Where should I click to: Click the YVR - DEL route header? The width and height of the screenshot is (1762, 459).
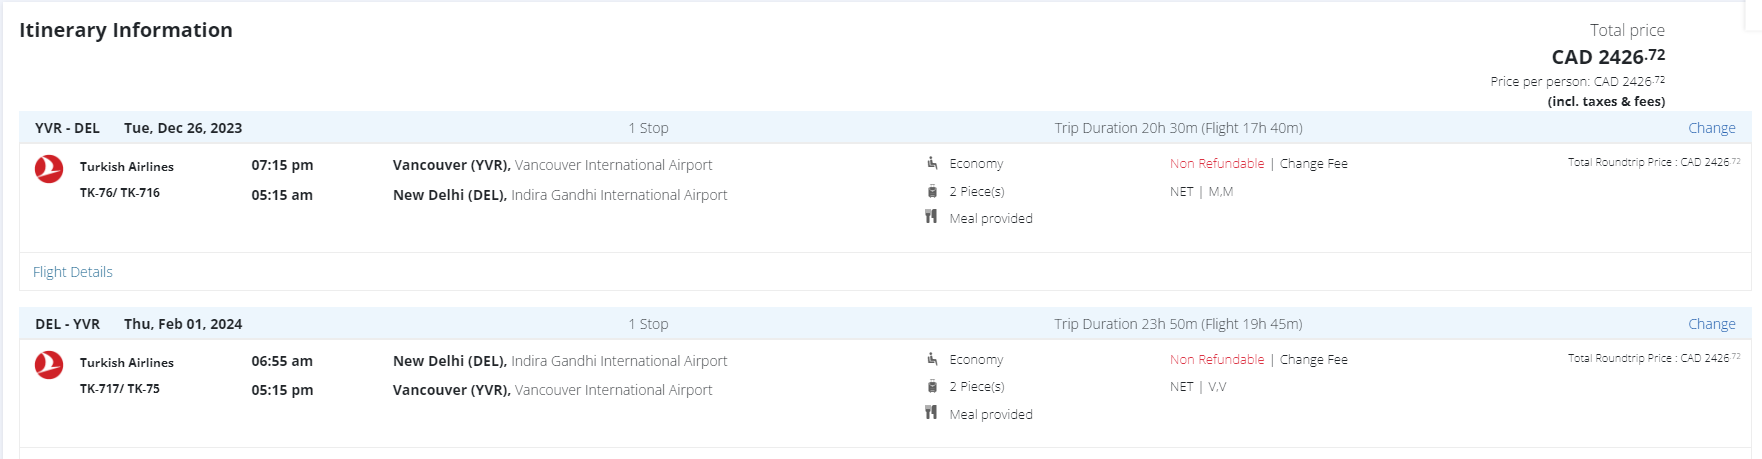pos(67,128)
